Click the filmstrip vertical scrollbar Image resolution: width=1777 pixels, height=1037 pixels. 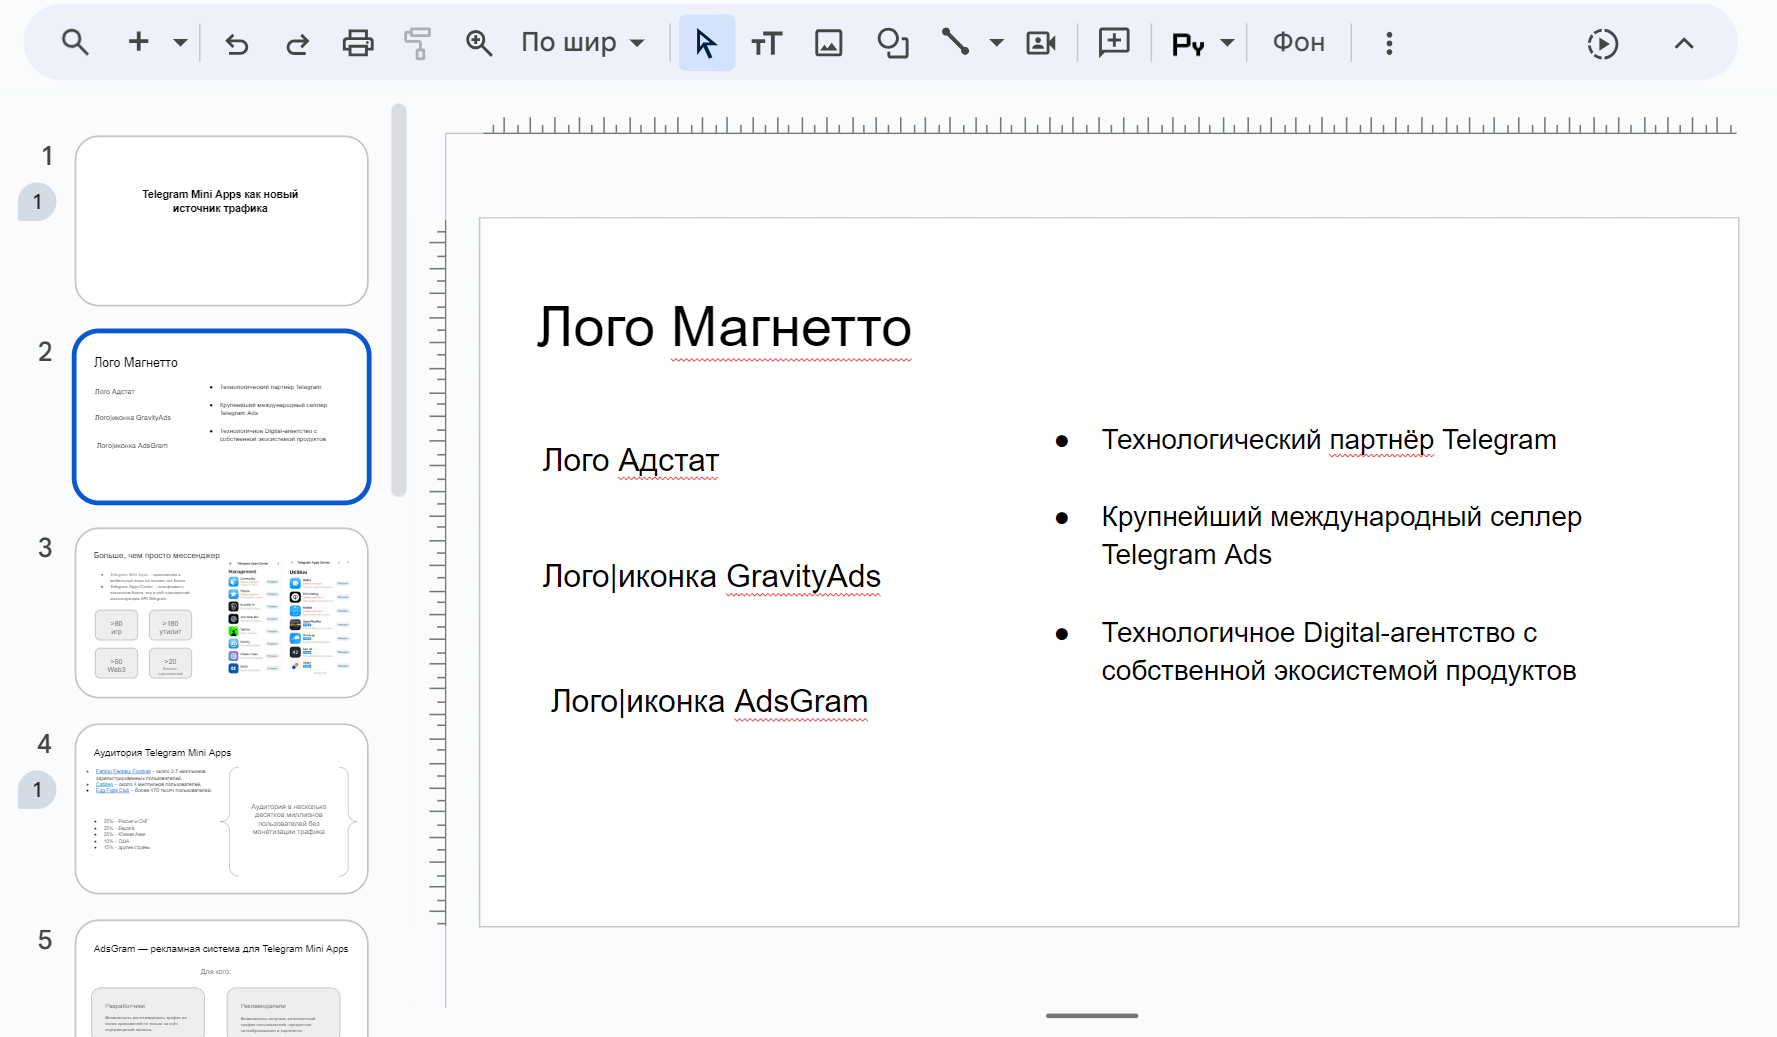click(x=399, y=300)
